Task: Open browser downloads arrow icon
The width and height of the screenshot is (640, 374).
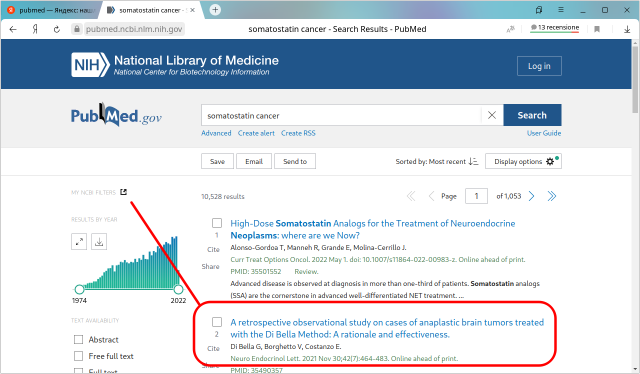Action: [627, 29]
